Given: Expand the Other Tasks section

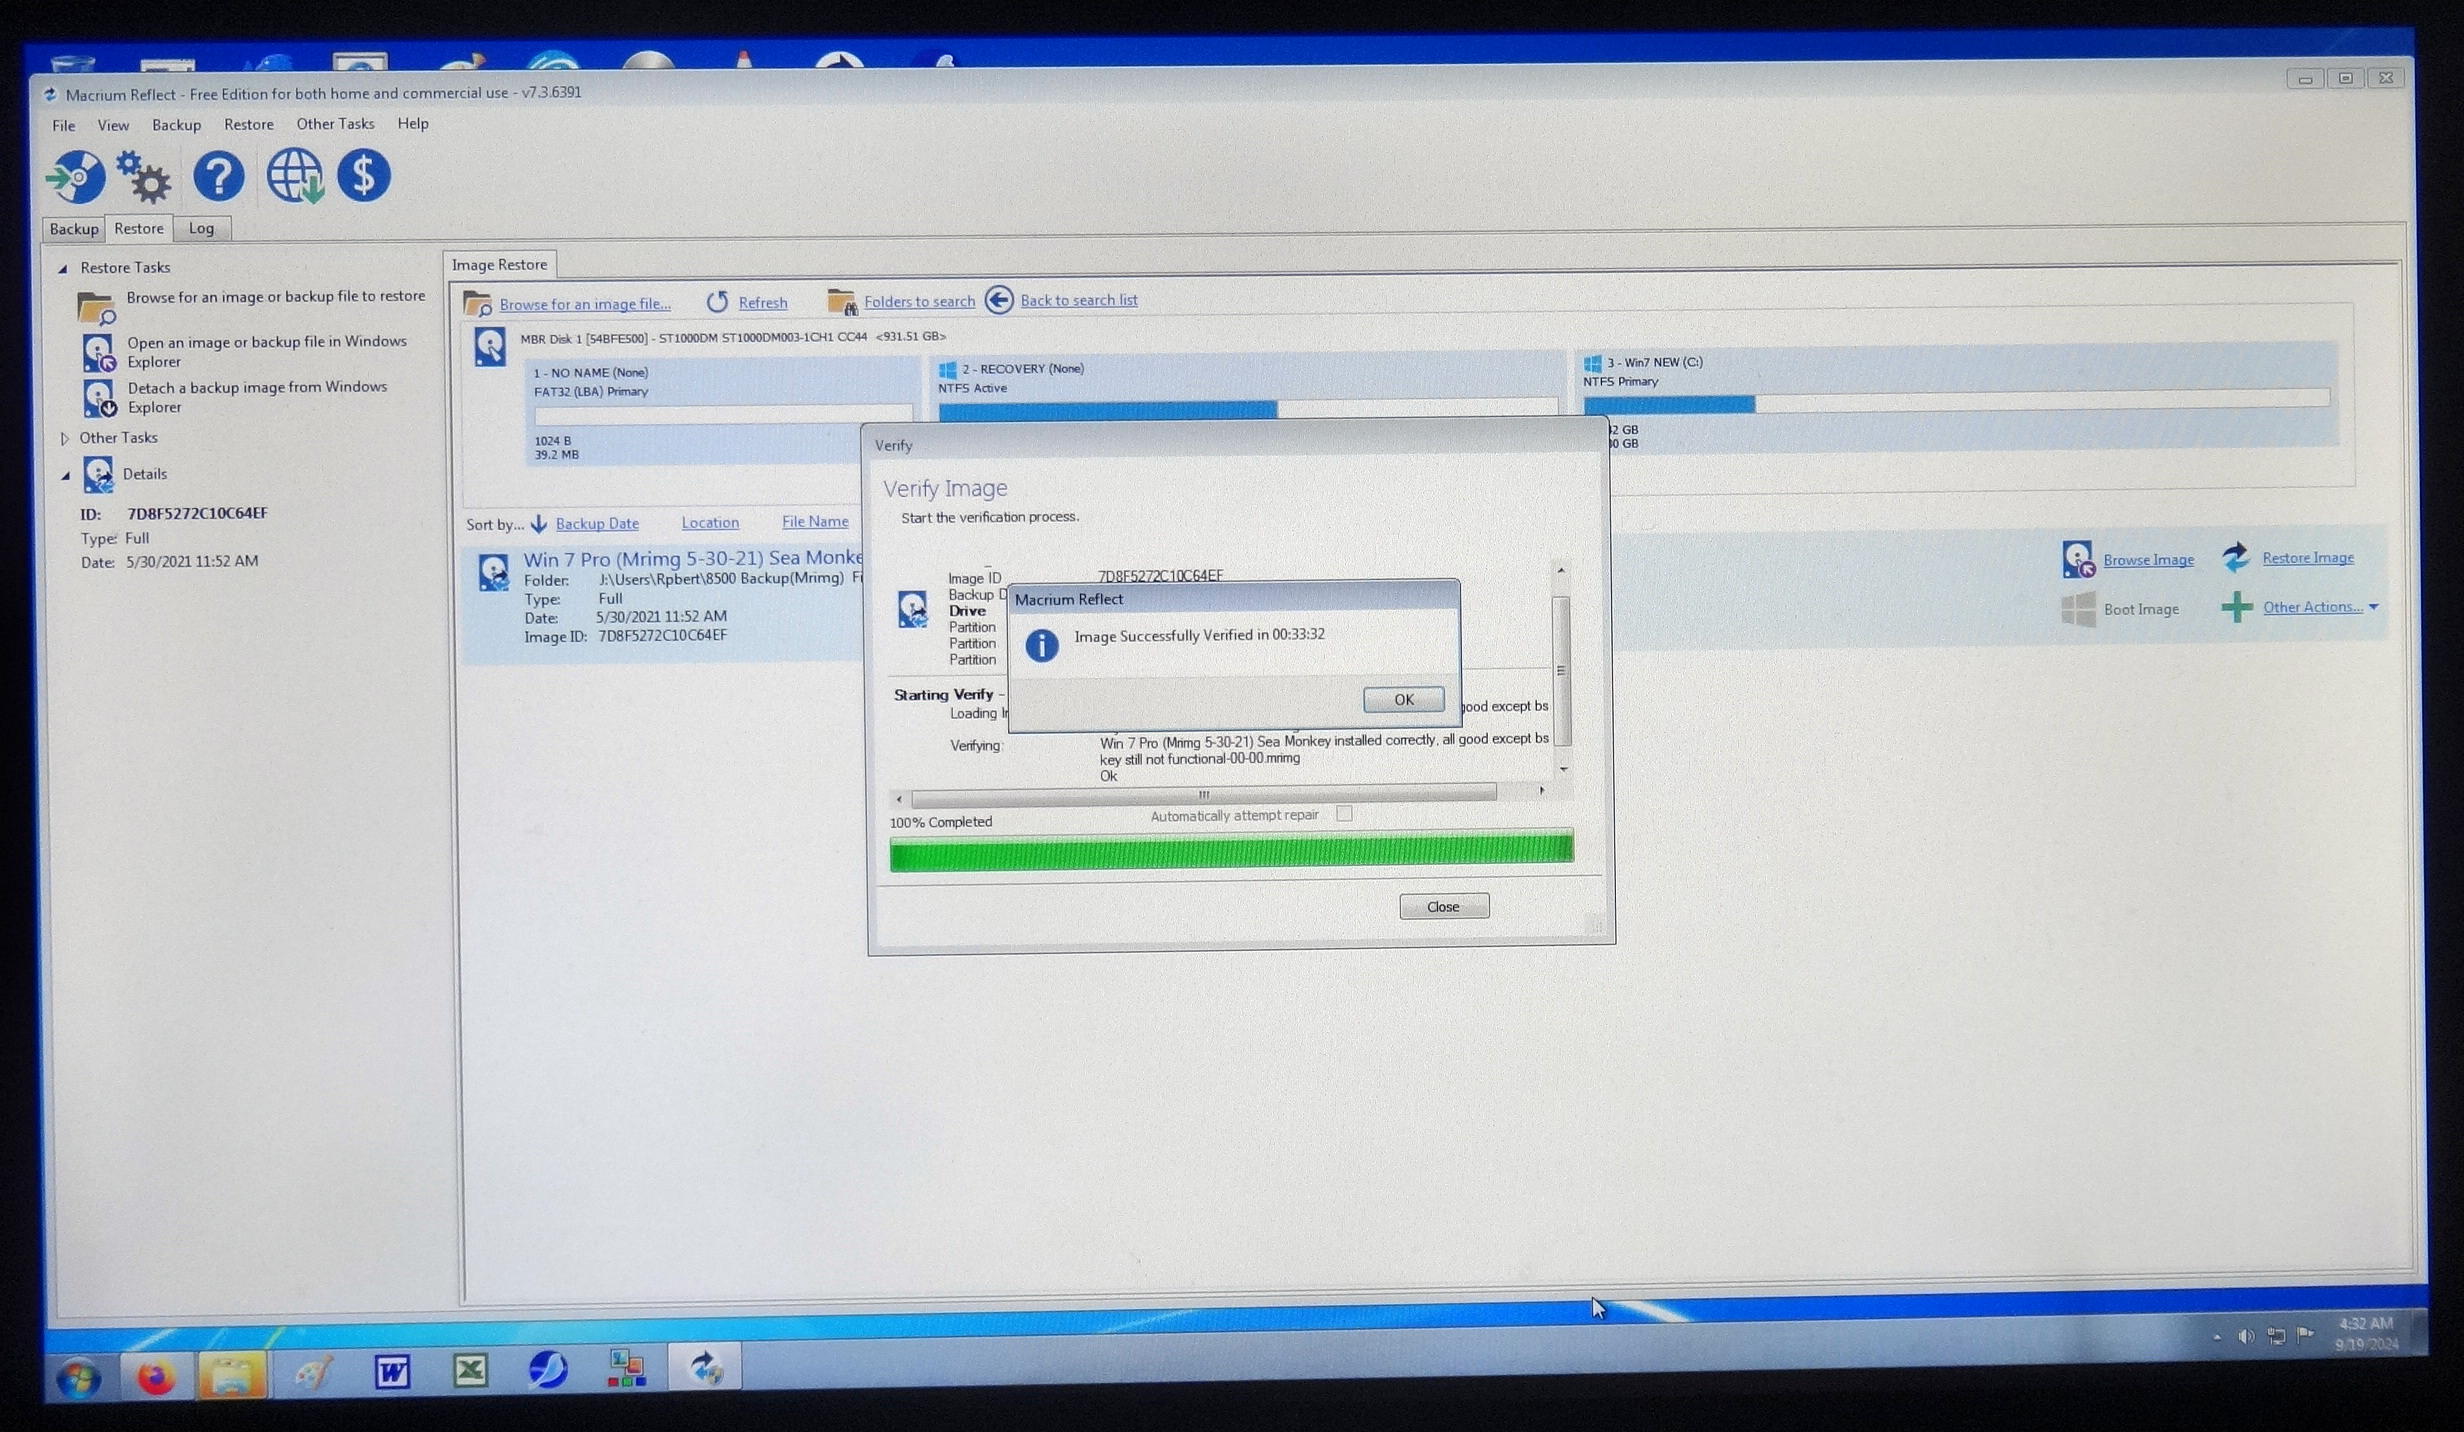Looking at the screenshot, I should tap(64, 438).
